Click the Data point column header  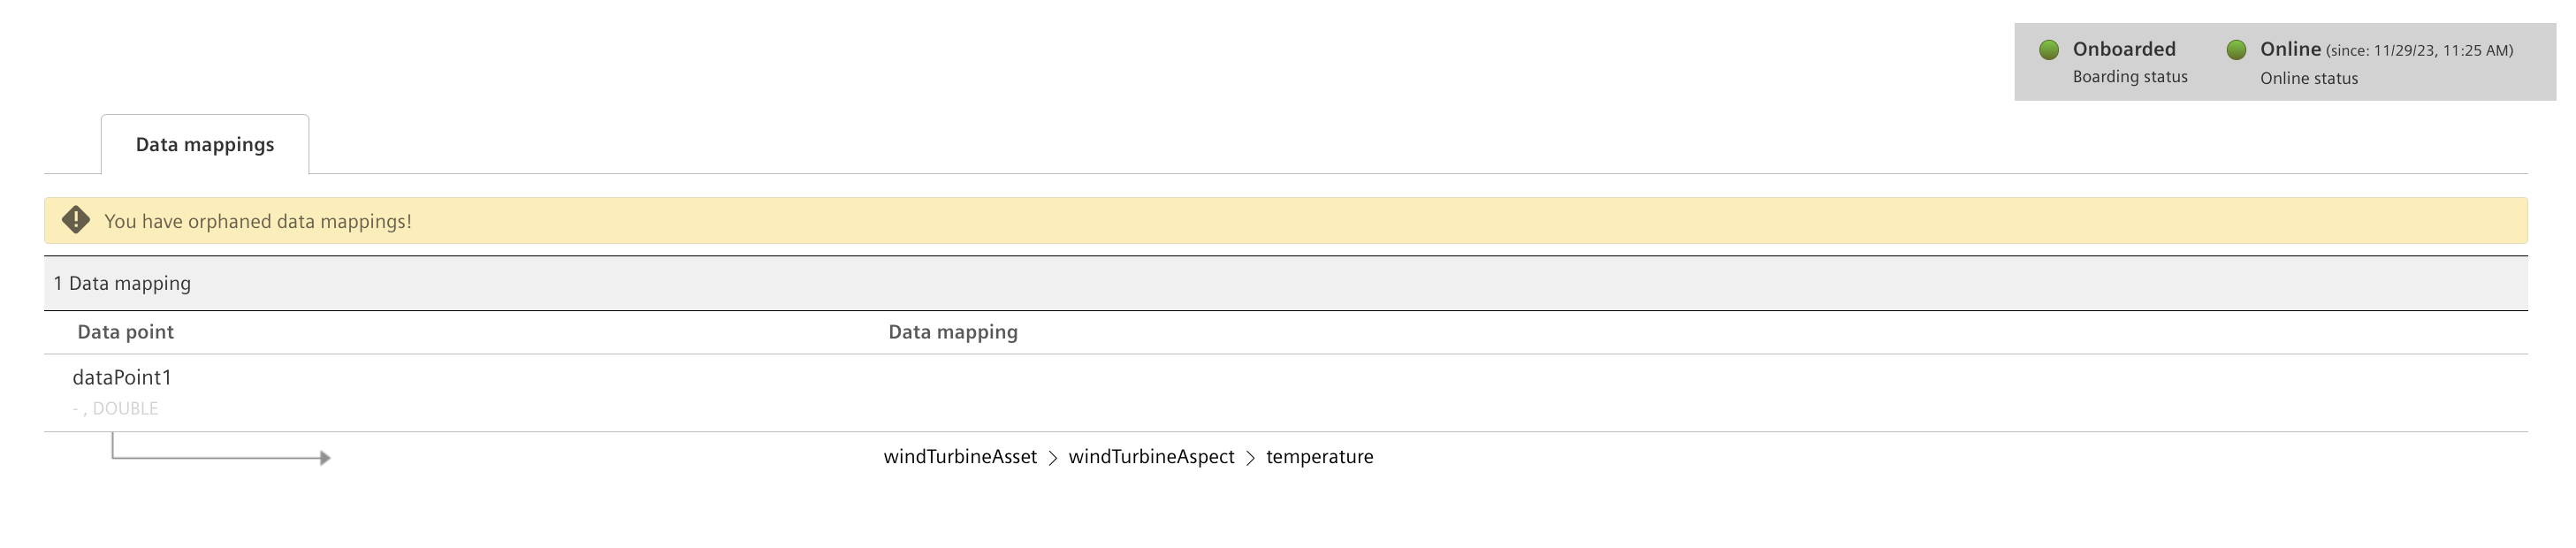click(x=126, y=332)
